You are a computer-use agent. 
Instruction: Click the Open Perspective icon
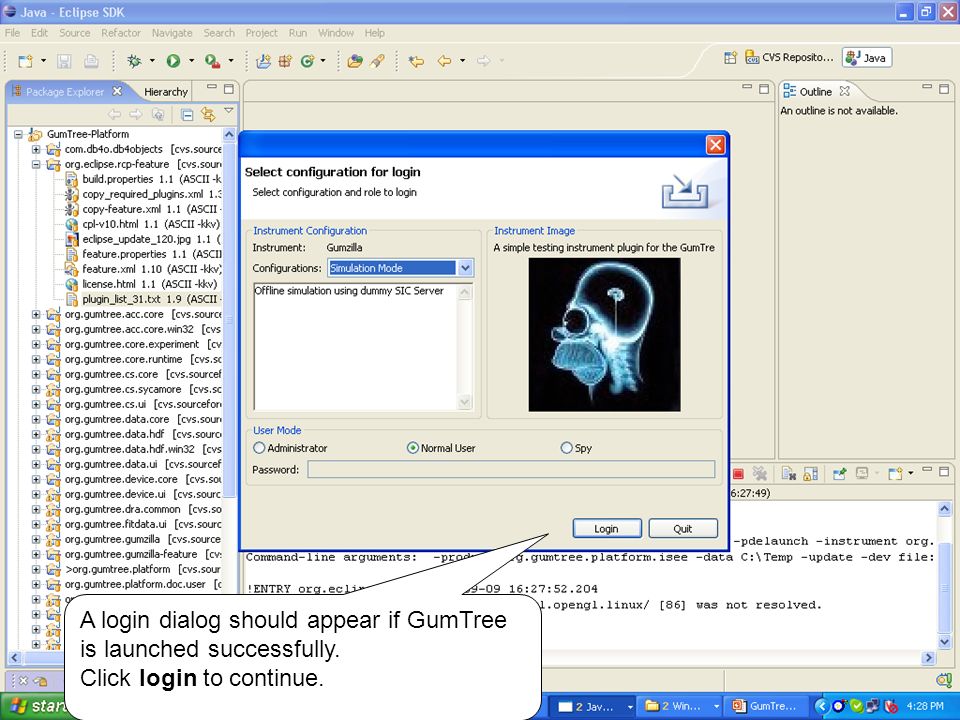pos(730,58)
